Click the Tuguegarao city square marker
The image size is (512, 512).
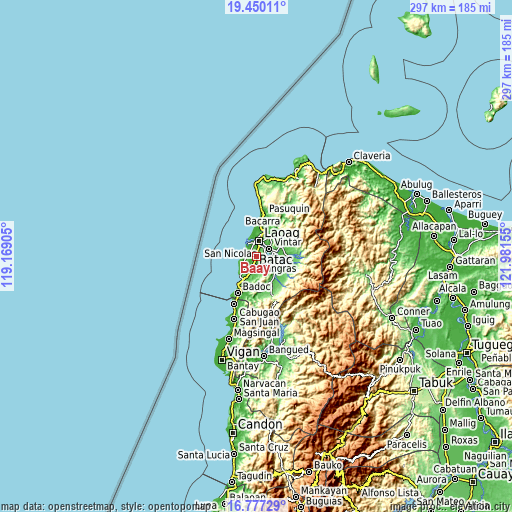pyautogui.click(x=467, y=353)
